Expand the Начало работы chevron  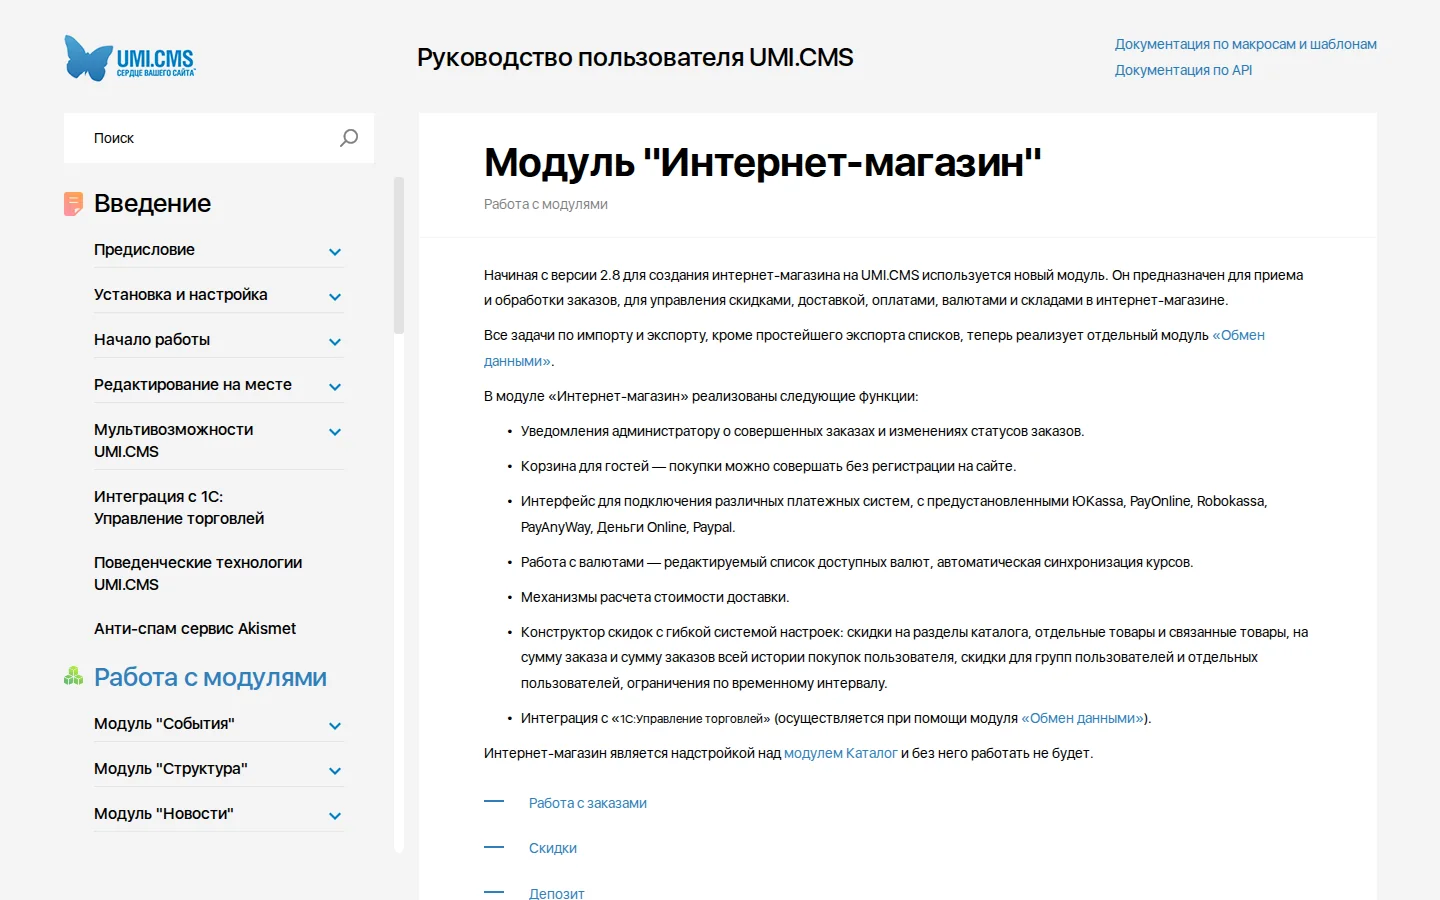tap(335, 342)
